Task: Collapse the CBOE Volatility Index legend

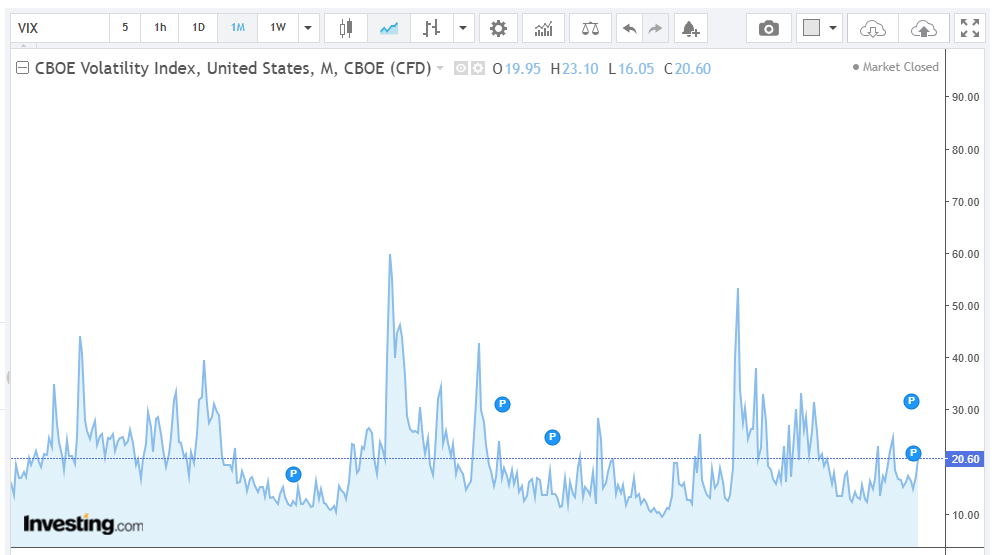Action: click(x=22, y=68)
